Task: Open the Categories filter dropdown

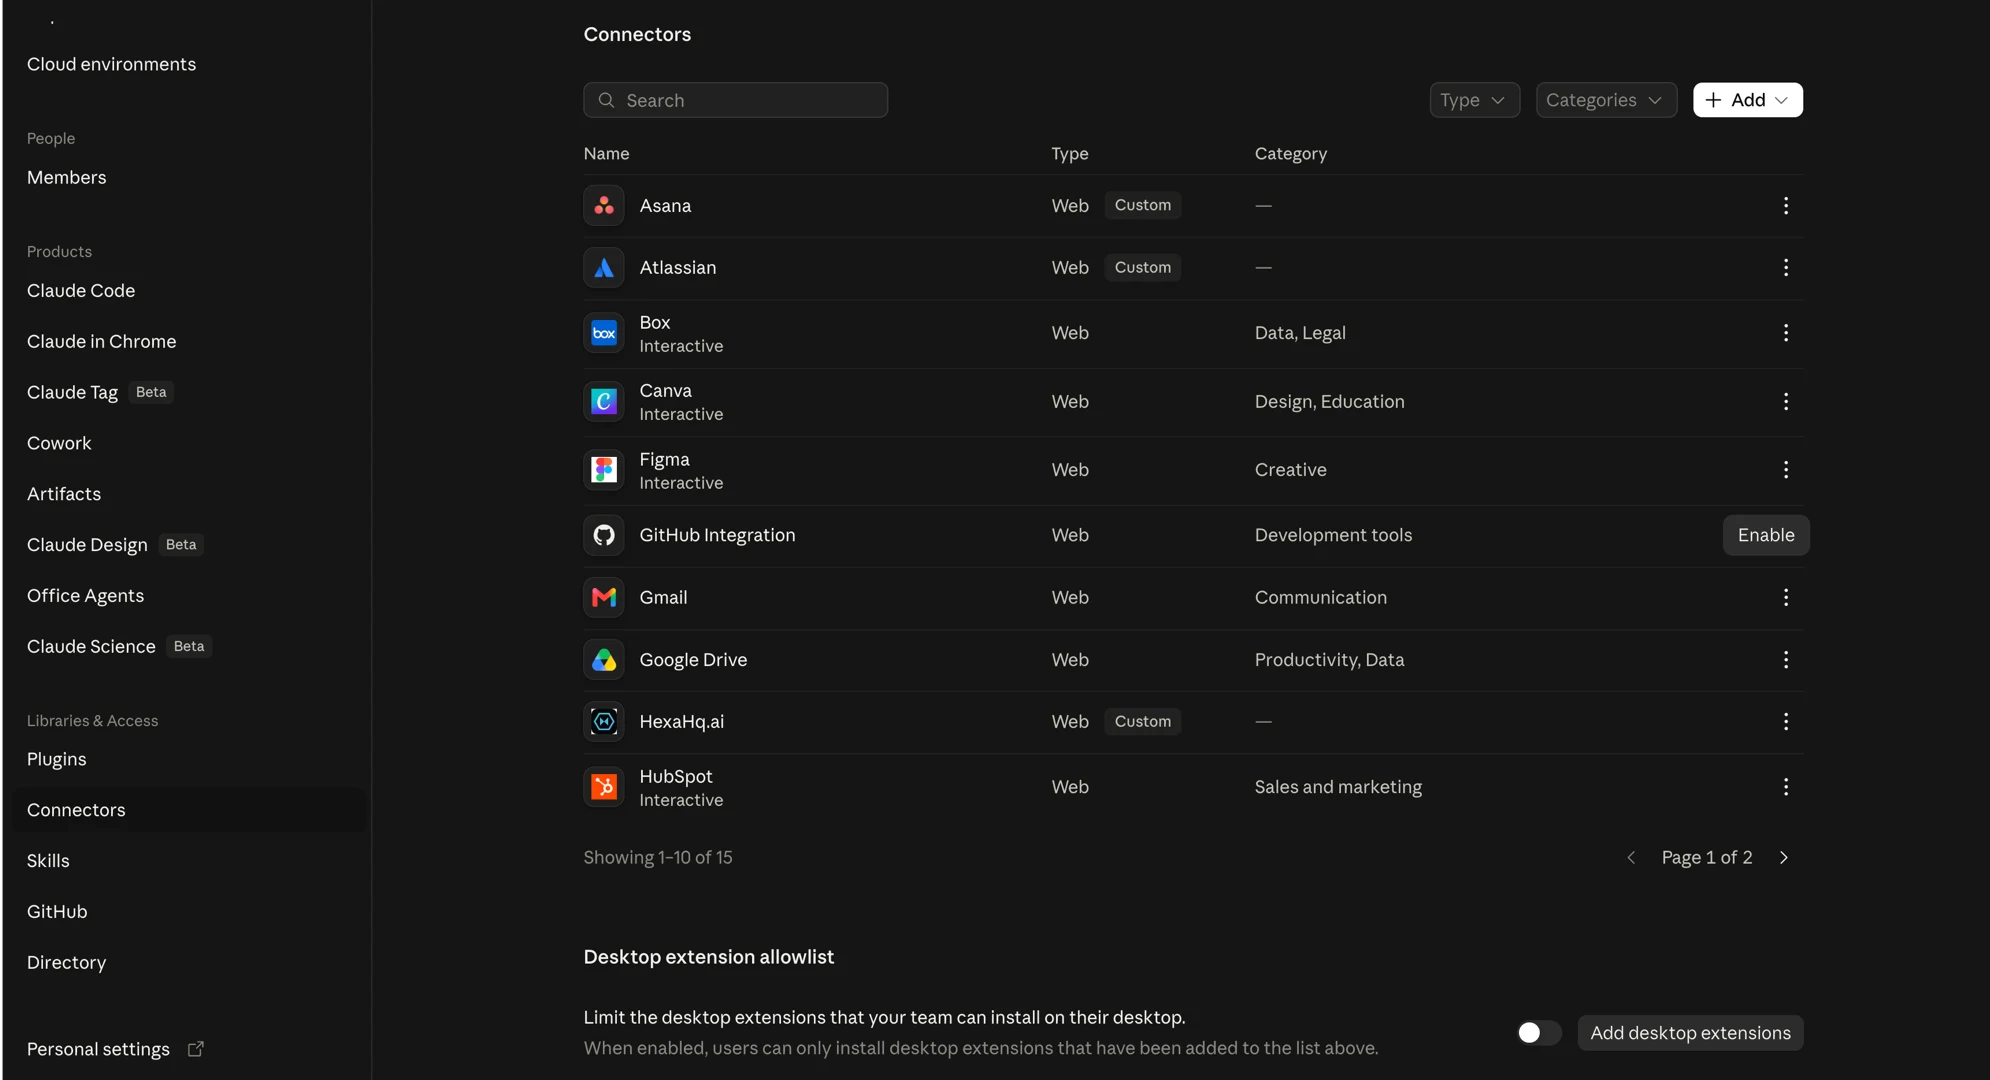Action: [x=1606, y=100]
